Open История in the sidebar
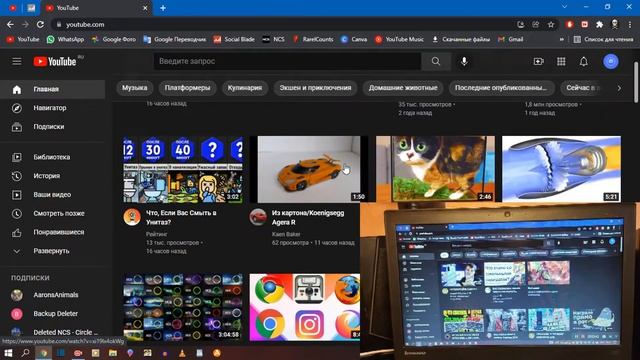This screenshot has height=360, width=640. click(52, 176)
